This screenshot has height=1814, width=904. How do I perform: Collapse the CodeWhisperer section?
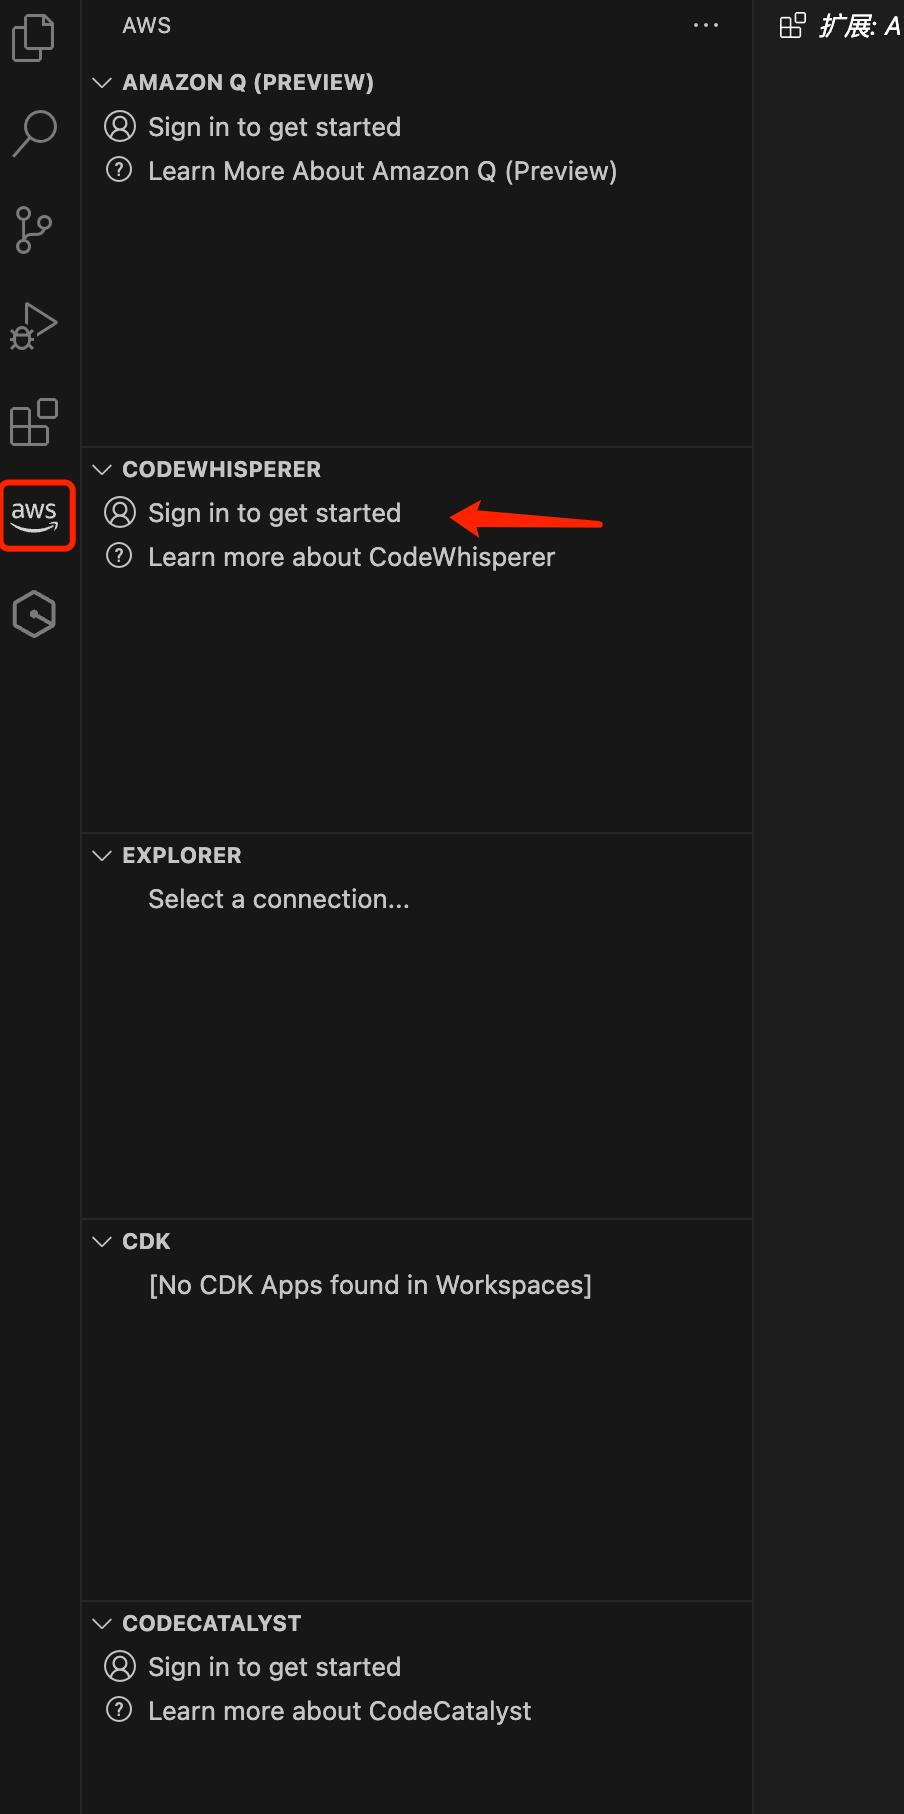(101, 469)
